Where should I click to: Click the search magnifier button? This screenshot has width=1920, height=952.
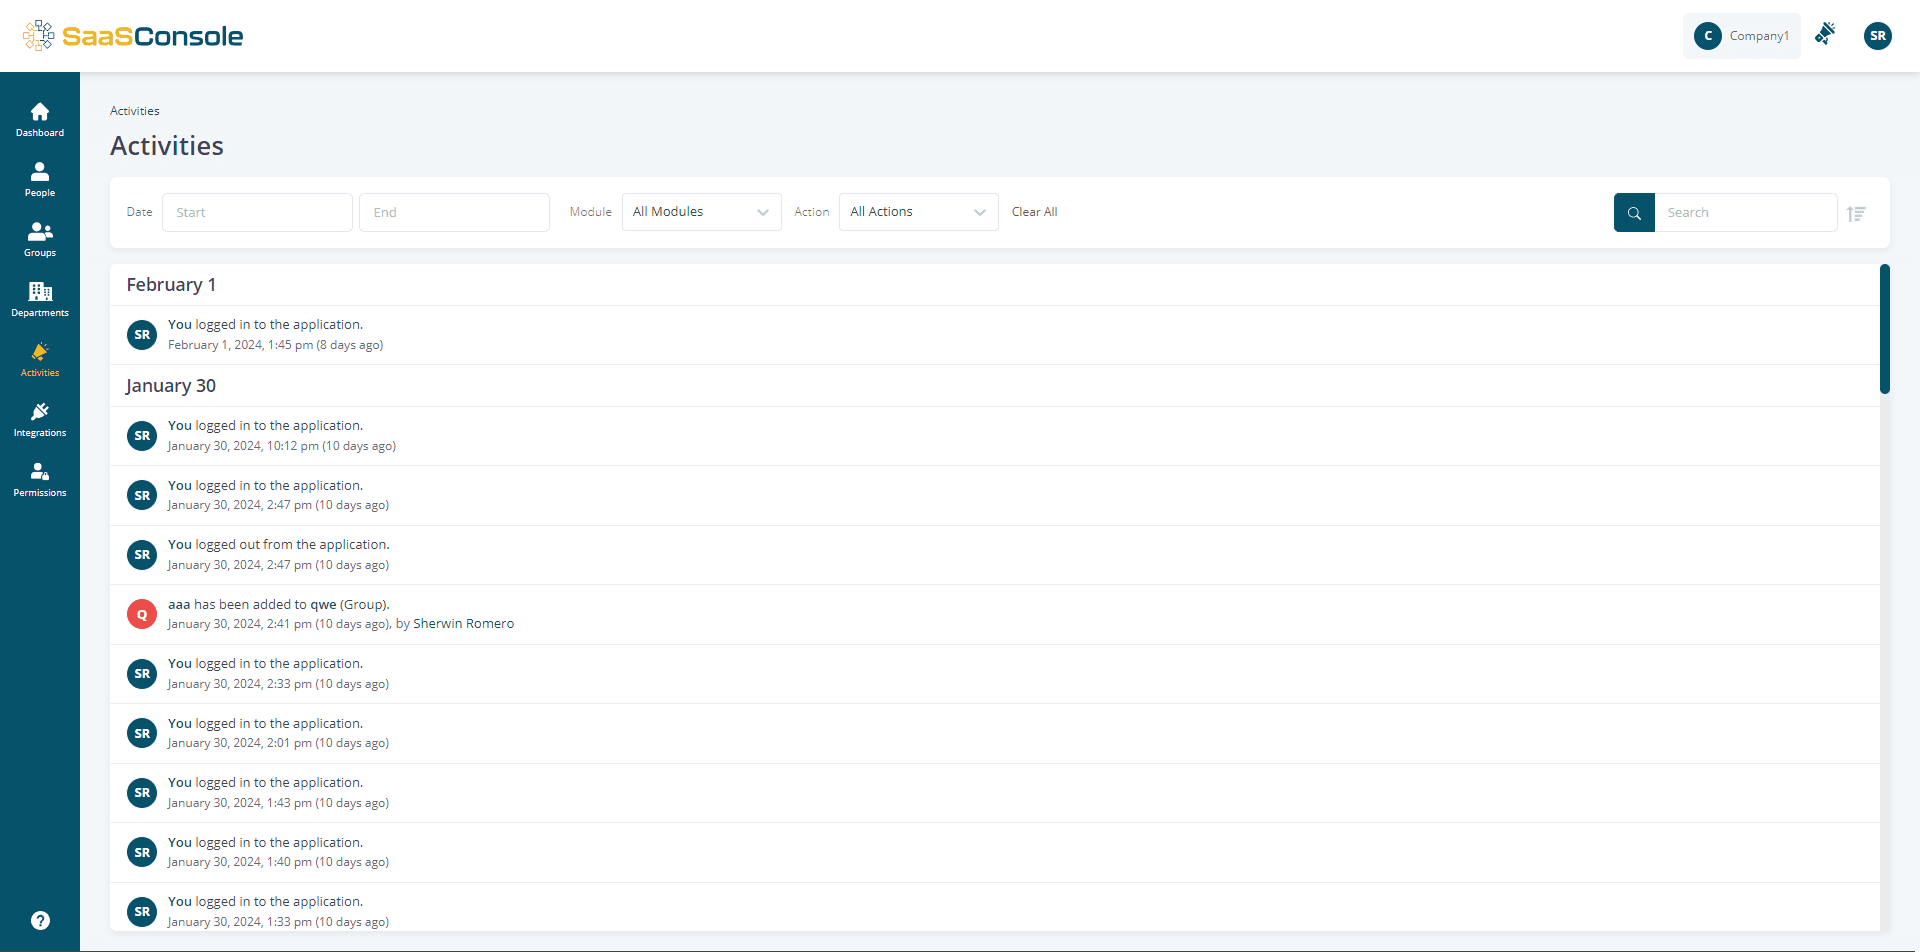1634,212
